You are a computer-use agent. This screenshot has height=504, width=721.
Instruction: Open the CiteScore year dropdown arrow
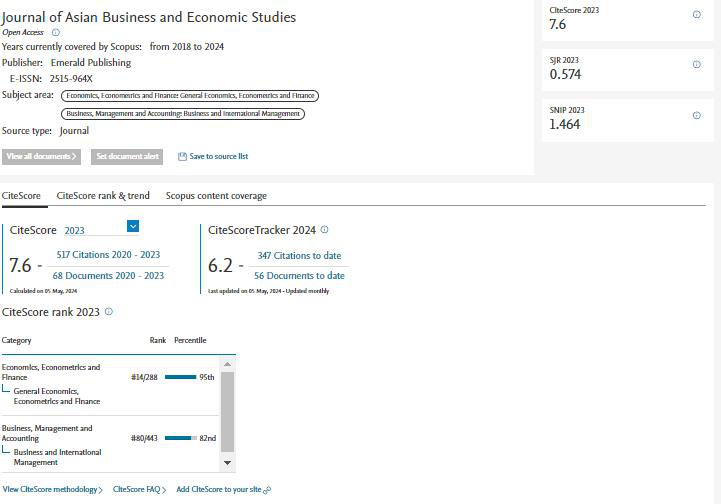coord(133,227)
